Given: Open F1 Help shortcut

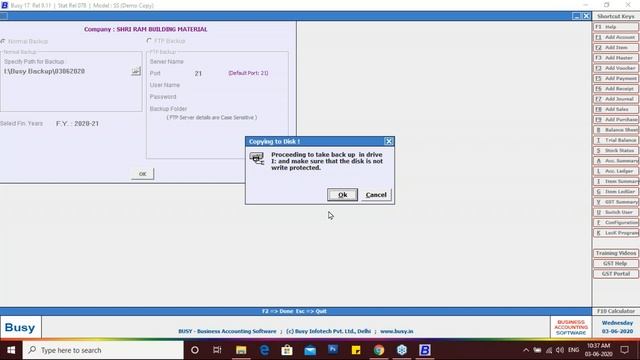Looking at the screenshot, I should tap(616, 27).
